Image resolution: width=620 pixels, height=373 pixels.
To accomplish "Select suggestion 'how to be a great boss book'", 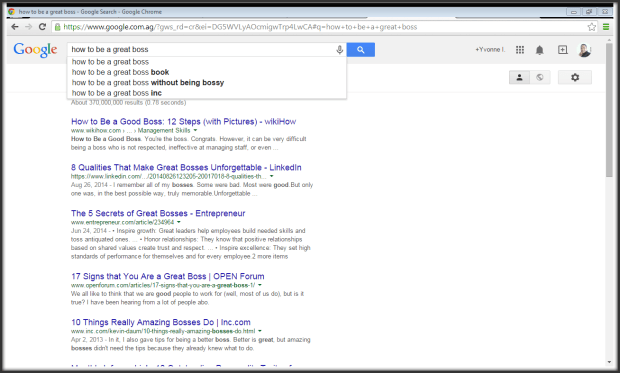I will (x=207, y=72).
